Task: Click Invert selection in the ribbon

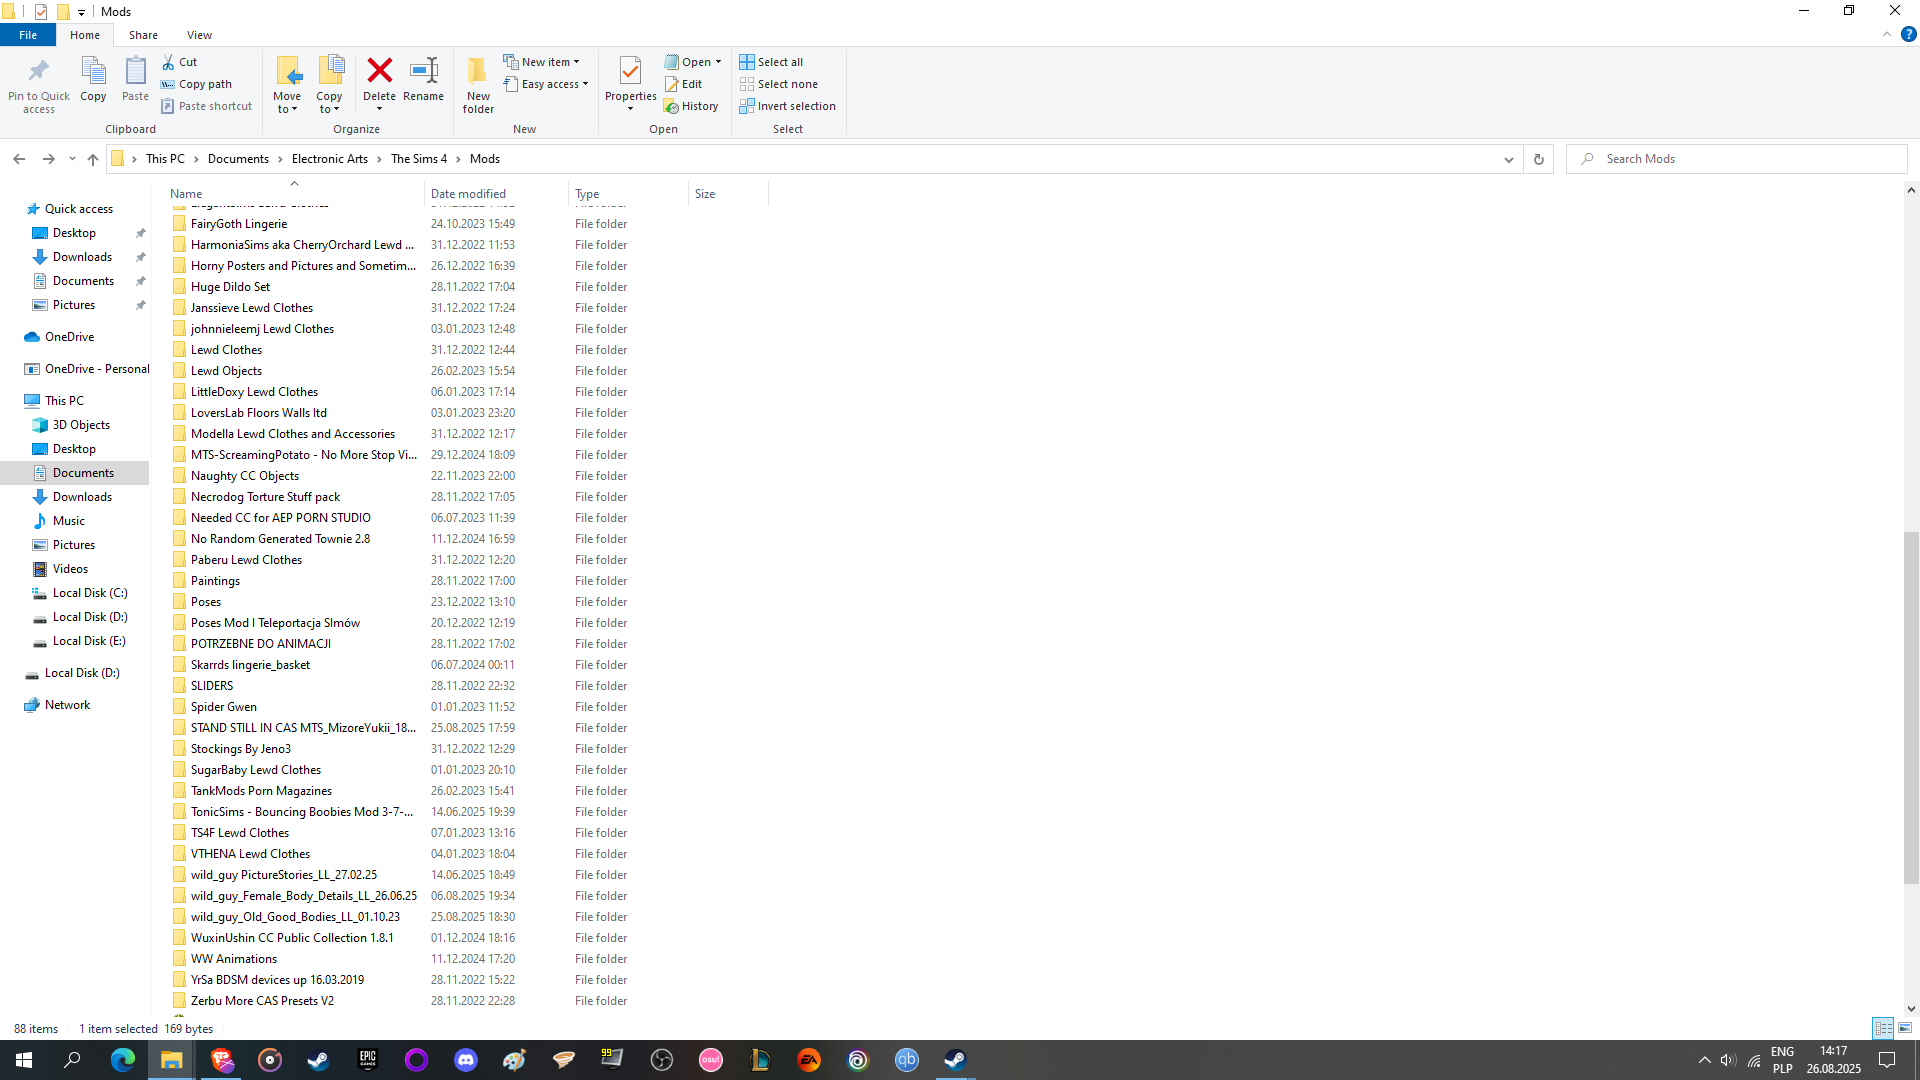Action: tap(788, 106)
